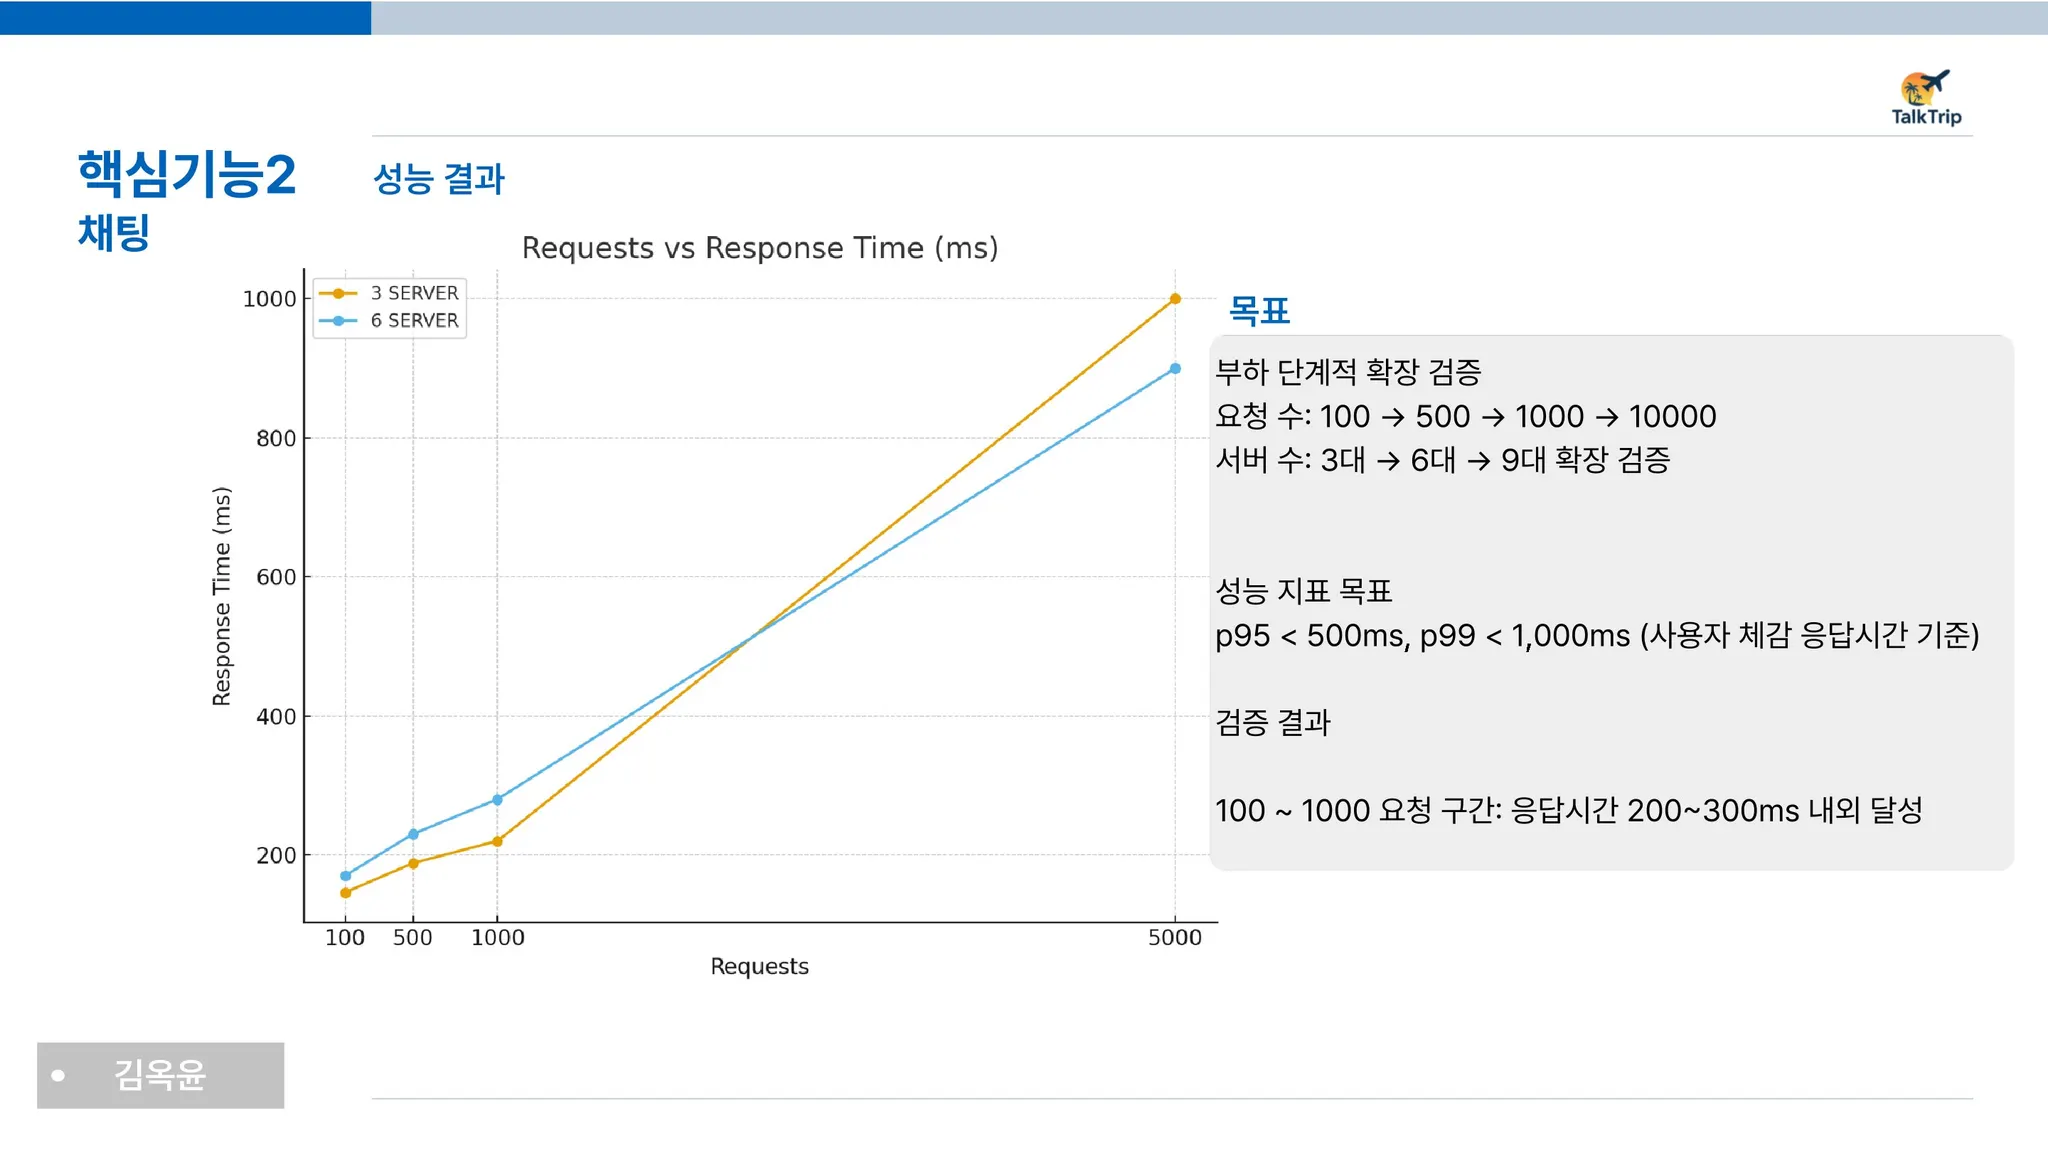Screen dimensions: 2048x1152
Task: Click the 5000 x-axis tick label
Action: pos(1175,938)
